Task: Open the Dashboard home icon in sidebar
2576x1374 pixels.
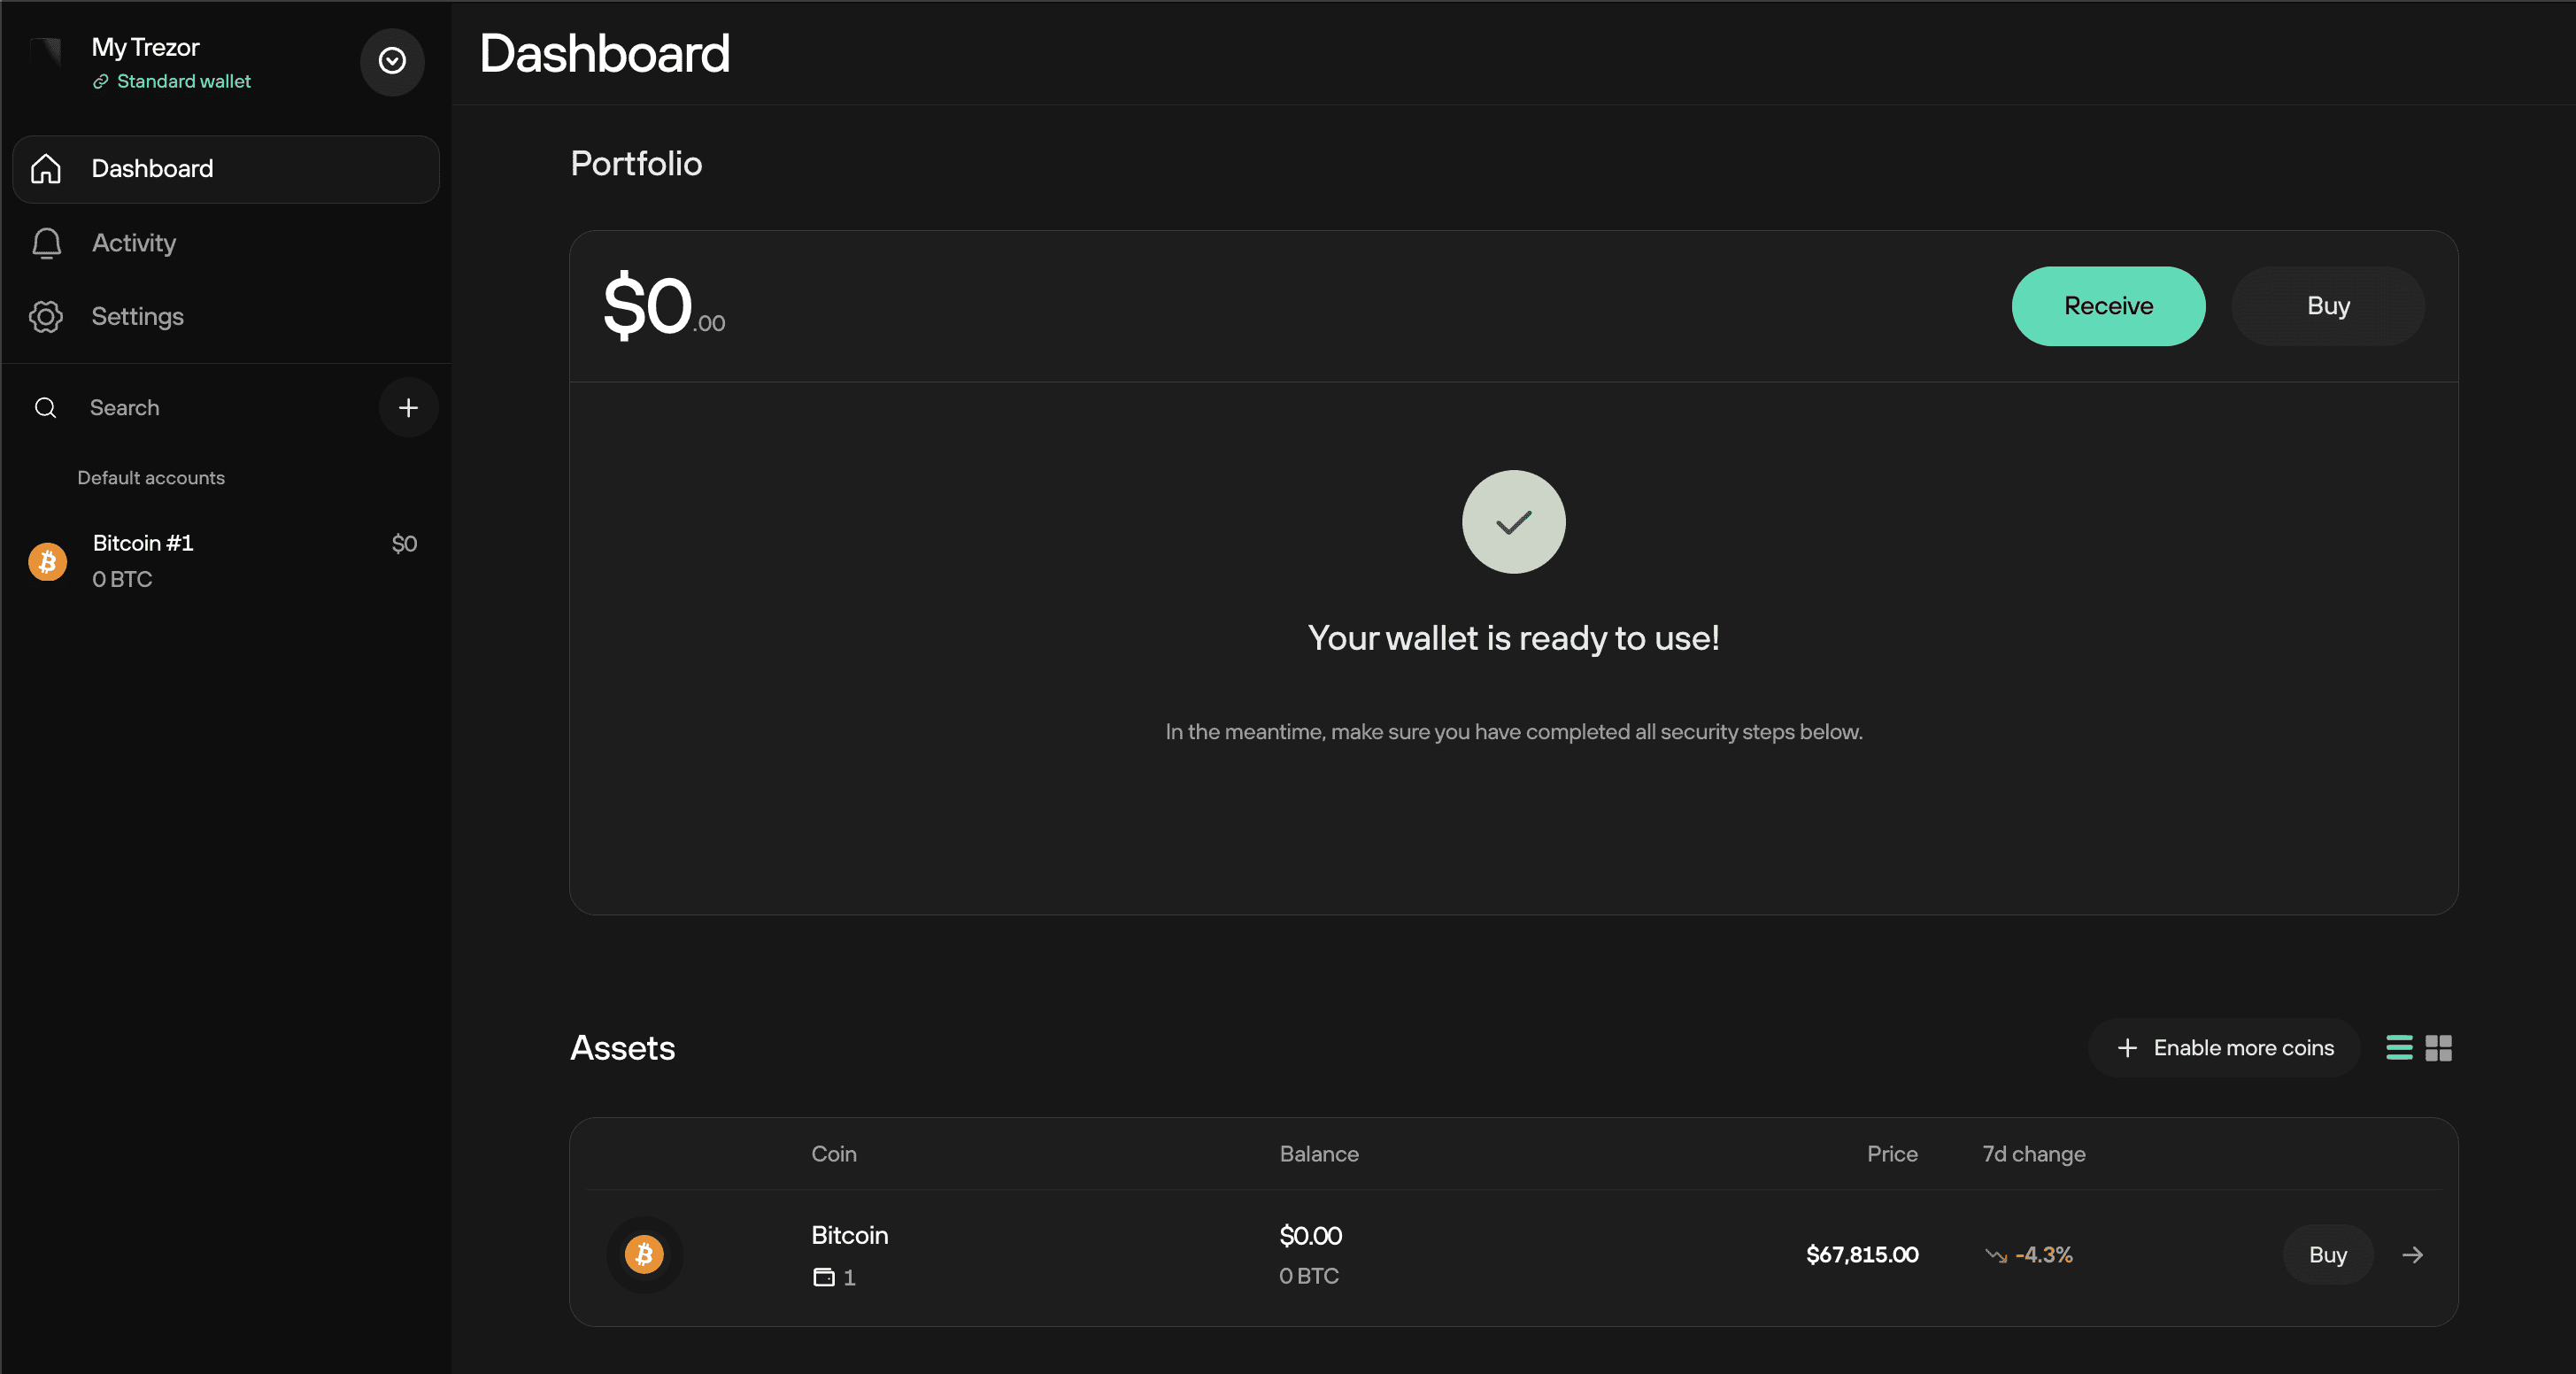Action: click(46, 168)
